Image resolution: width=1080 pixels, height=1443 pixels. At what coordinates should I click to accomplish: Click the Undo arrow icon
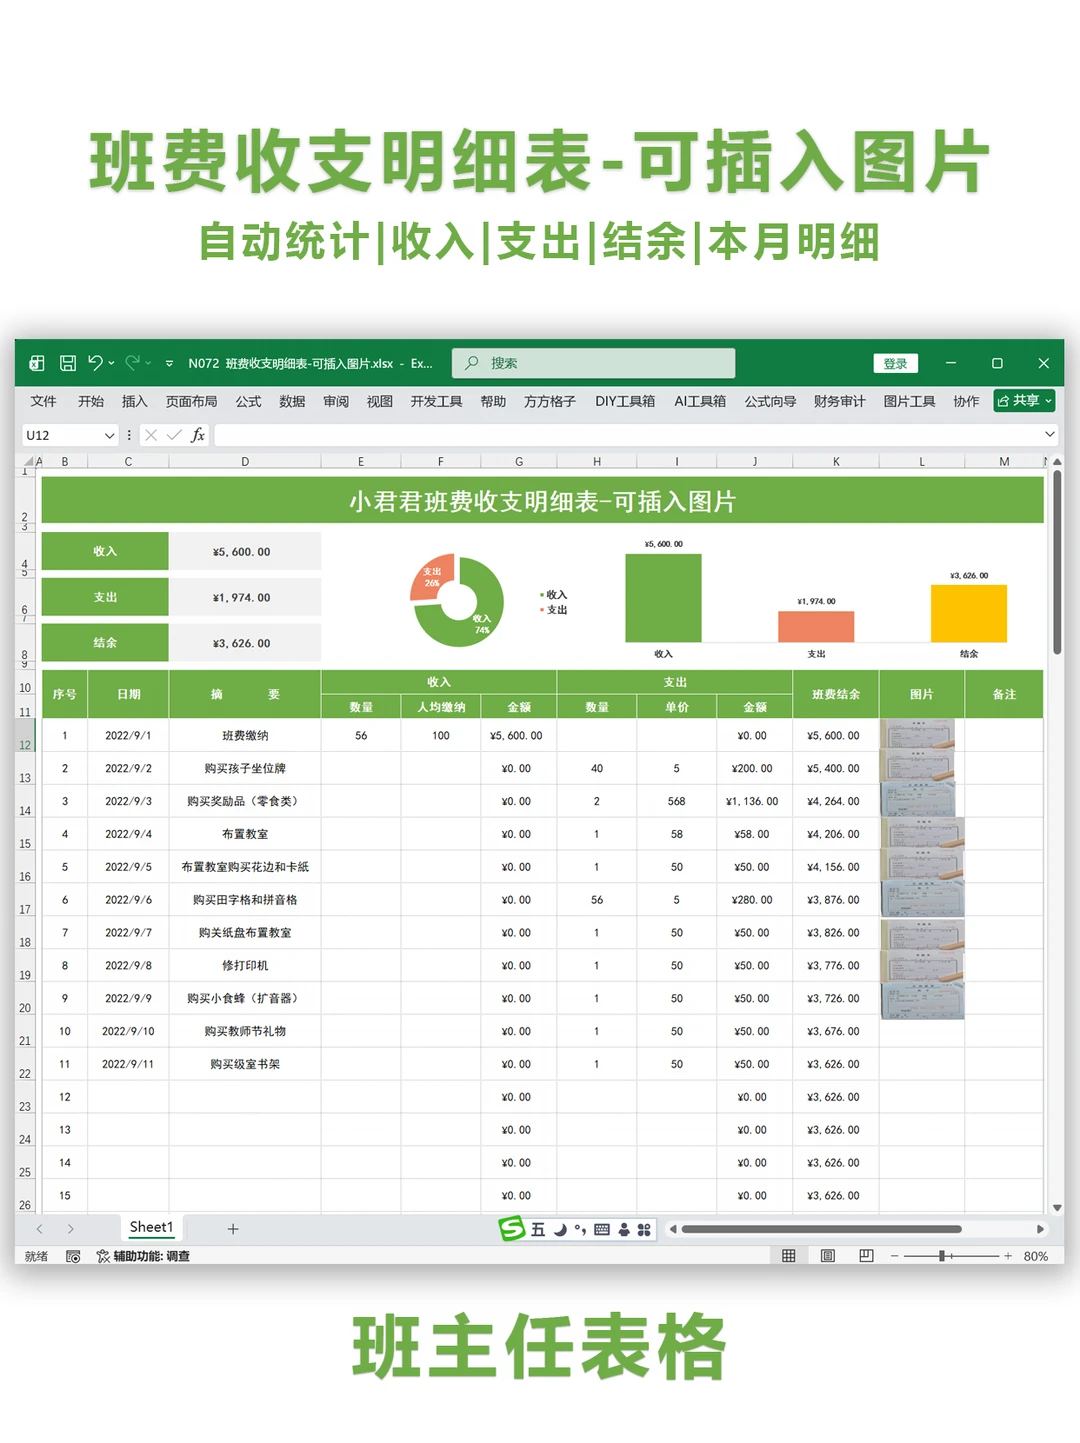pyautogui.click(x=95, y=363)
